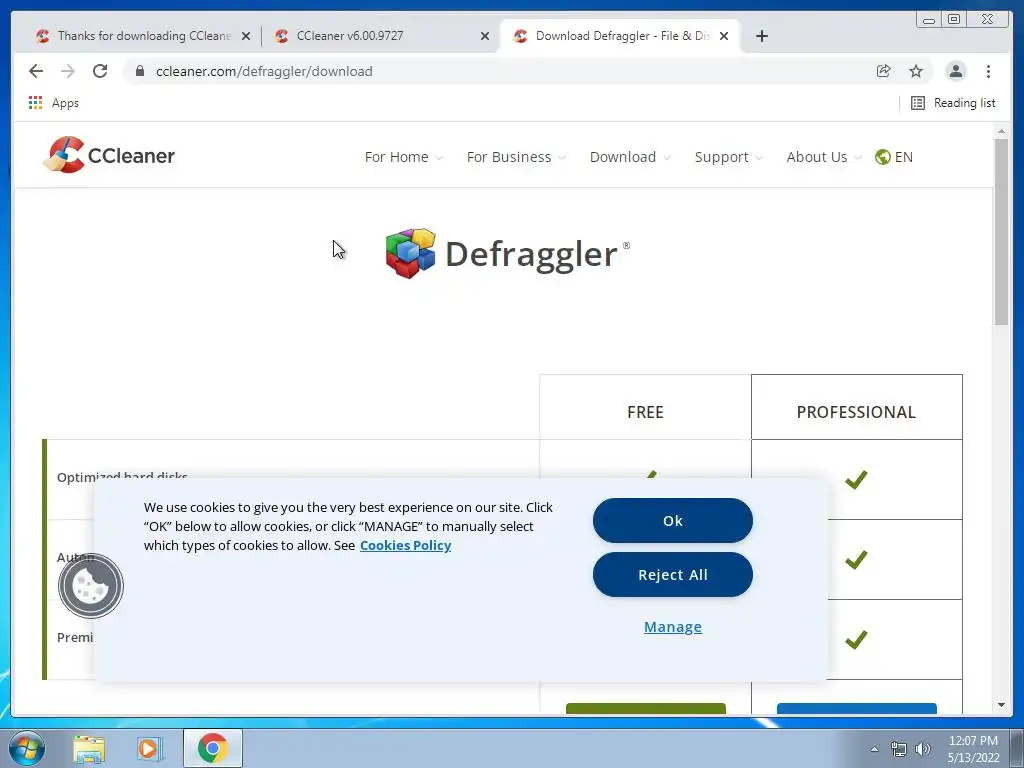
Task: Expand the Download menu
Action: tap(630, 157)
